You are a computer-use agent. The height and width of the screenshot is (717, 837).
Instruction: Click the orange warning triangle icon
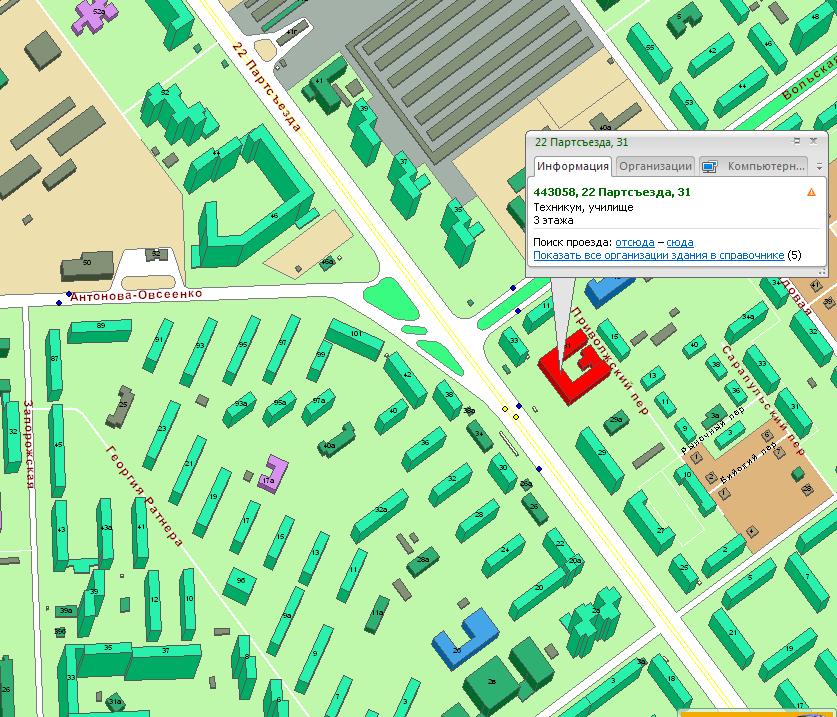pos(811,192)
